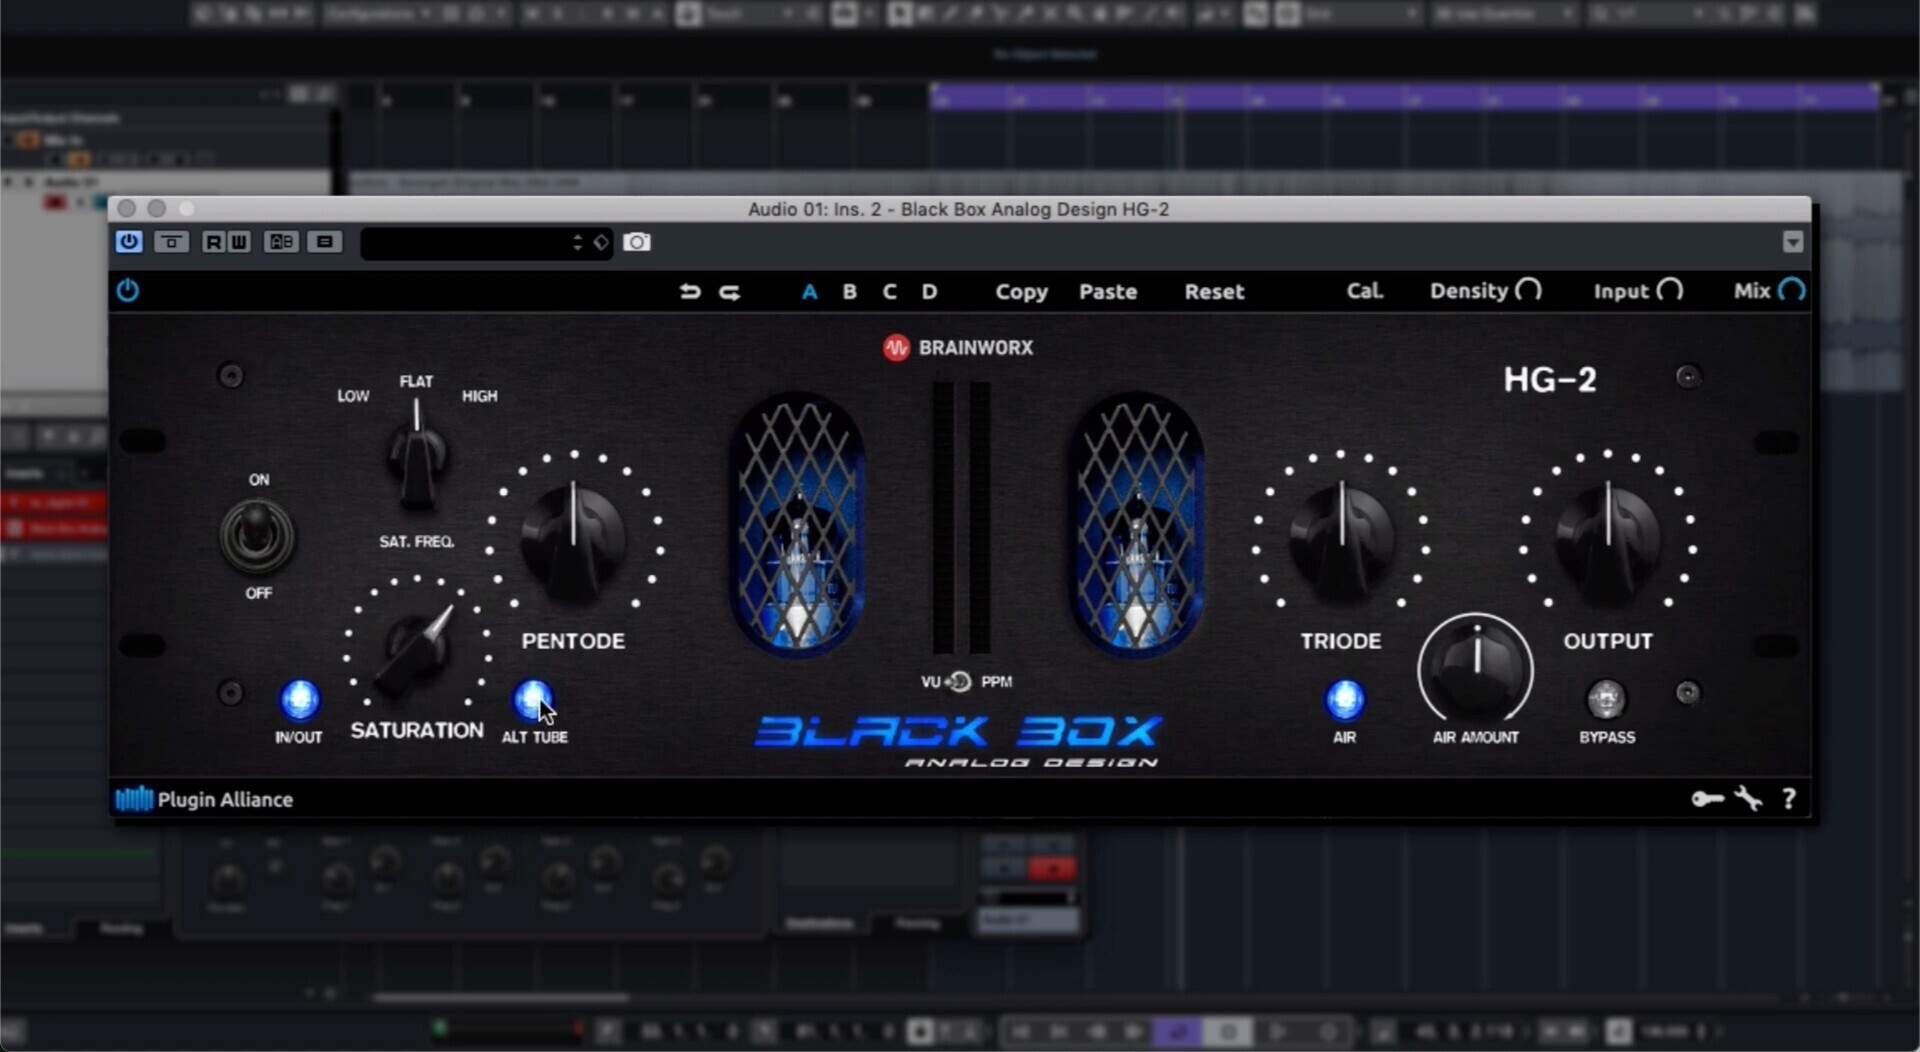
Task: Click the SAT. FREQ. selector switch
Action: point(417,458)
